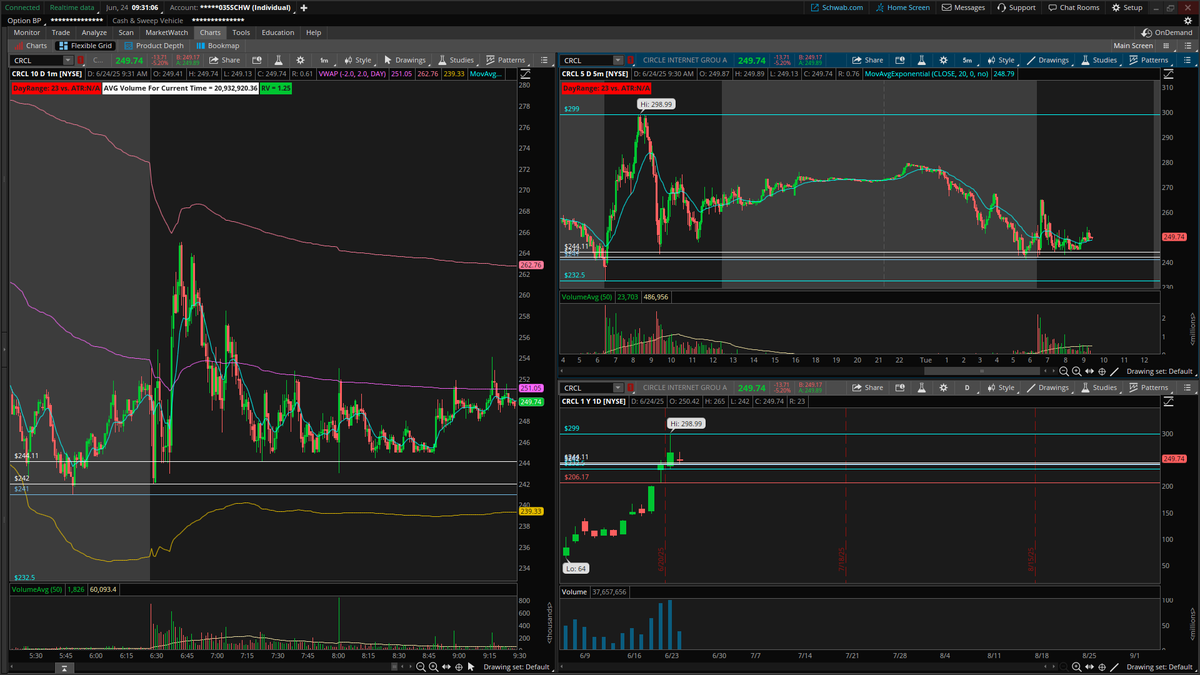Select the pointer cursor tool under left 1m chart
The image size is (1200, 675).
(x=471, y=667)
